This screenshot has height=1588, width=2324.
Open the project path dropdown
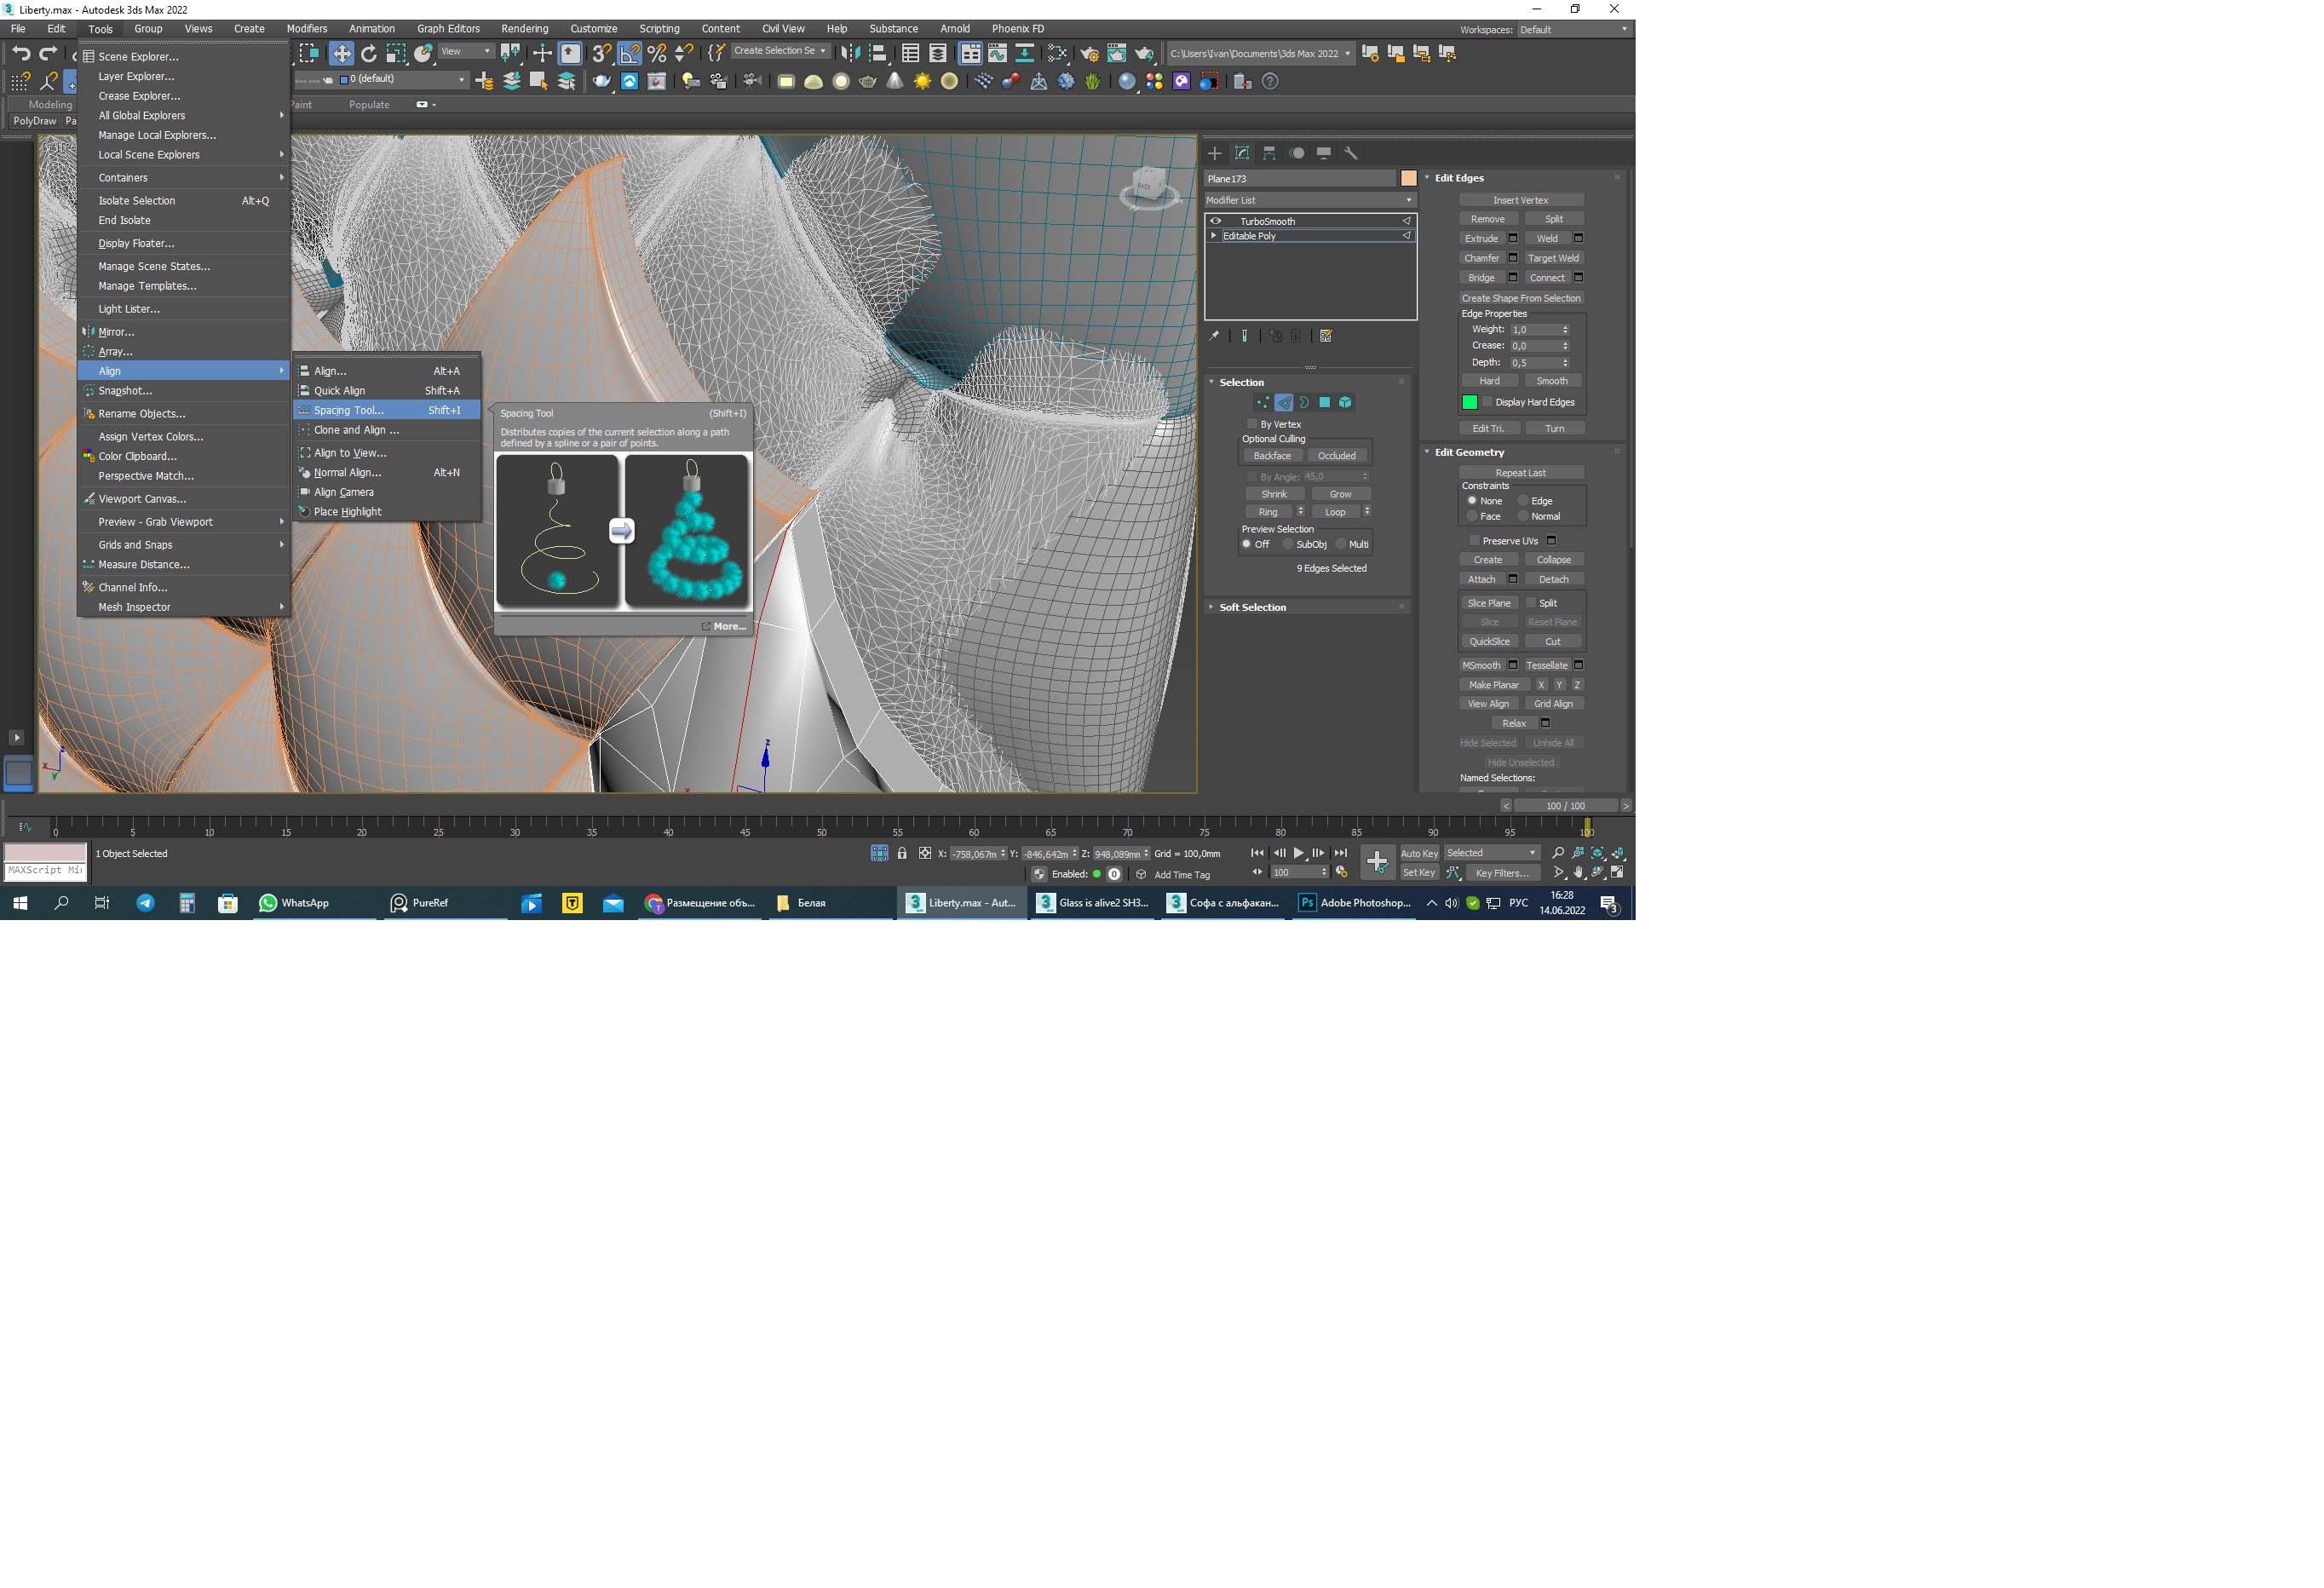coord(1260,53)
